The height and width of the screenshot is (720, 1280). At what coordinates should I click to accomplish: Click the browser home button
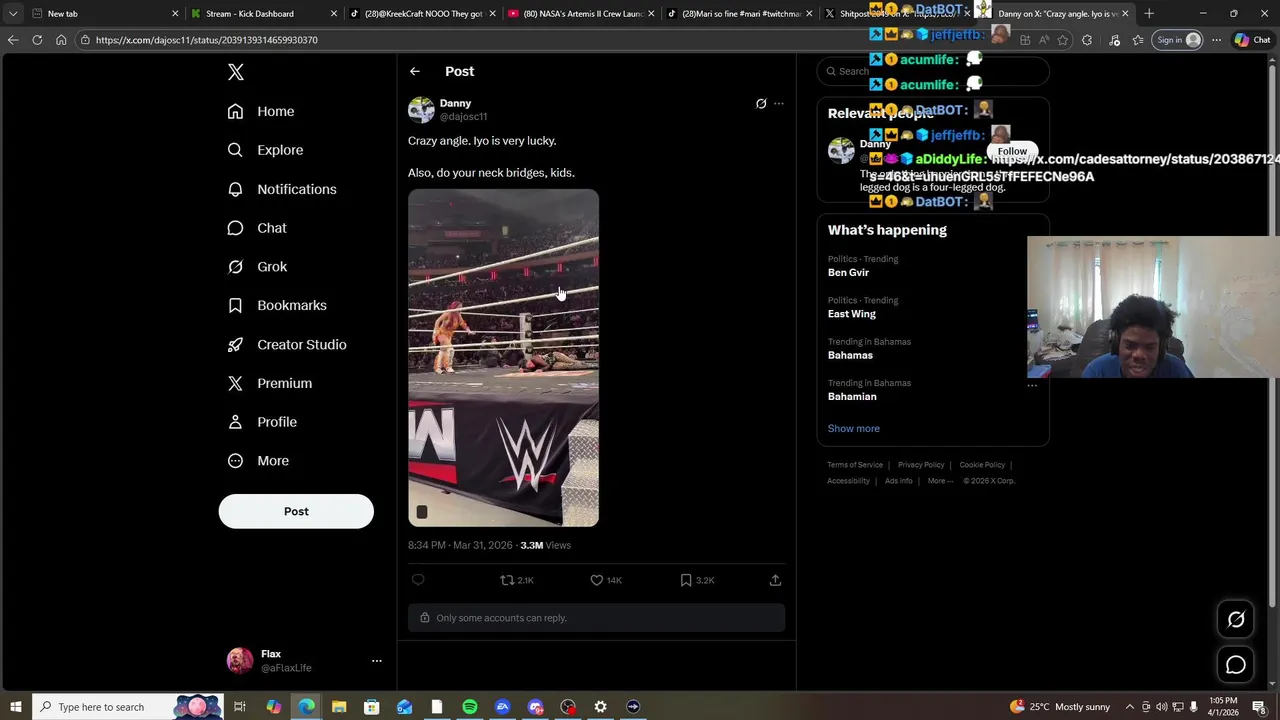click(61, 40)
